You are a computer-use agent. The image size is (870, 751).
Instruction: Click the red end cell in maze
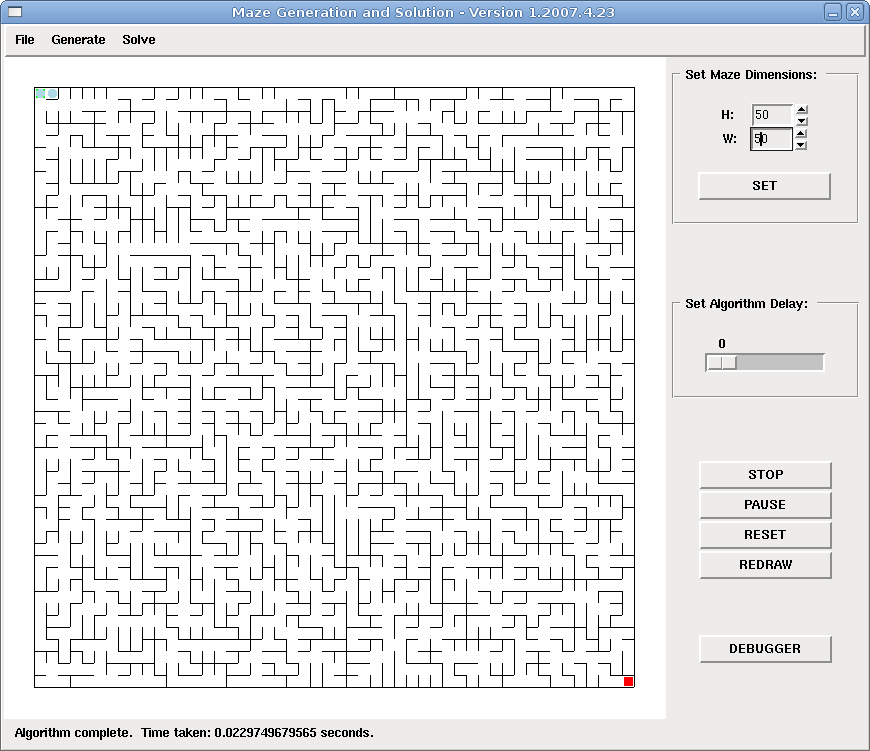point(628,681)
